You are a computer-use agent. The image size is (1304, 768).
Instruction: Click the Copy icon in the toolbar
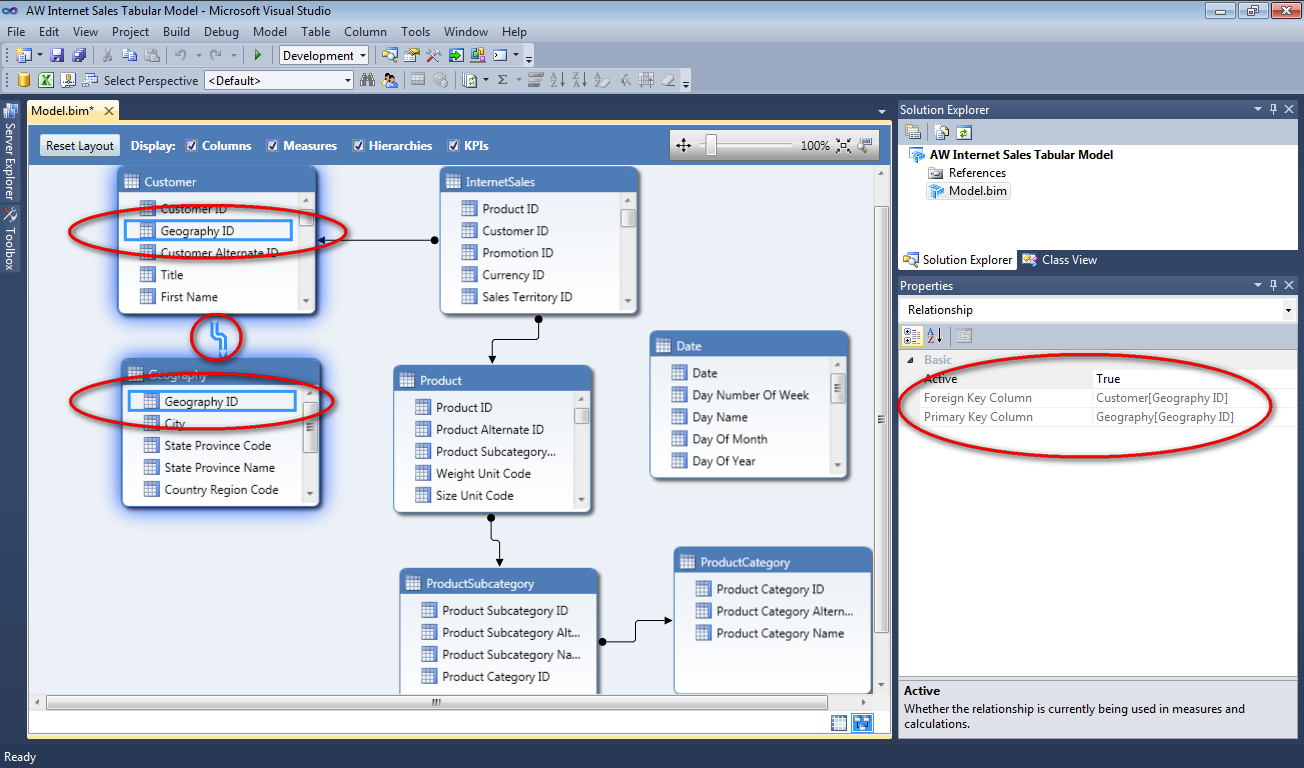tap(129, 56)
